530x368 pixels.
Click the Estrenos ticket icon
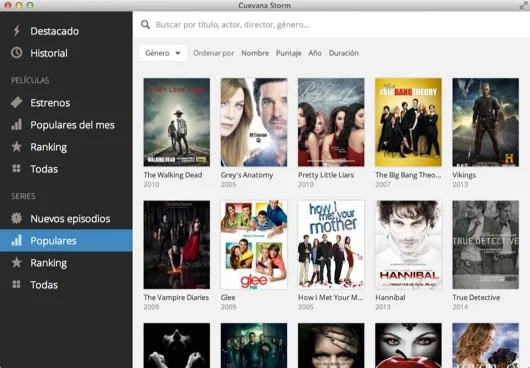click(16, 102)
